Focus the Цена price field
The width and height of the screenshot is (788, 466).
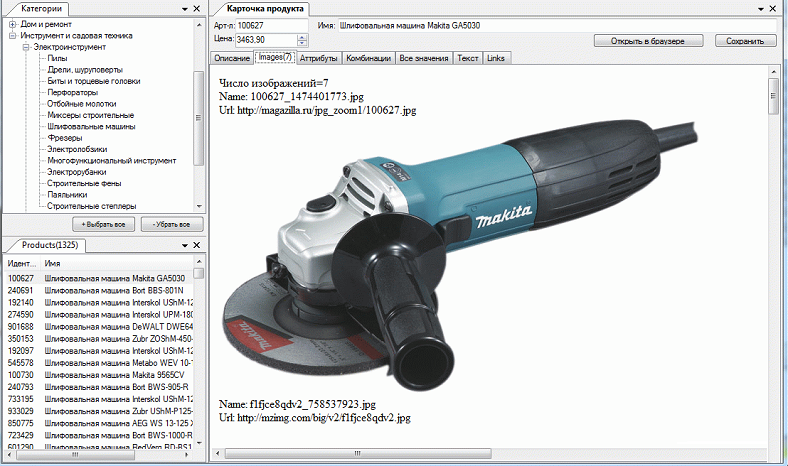(x=266, y=40)
